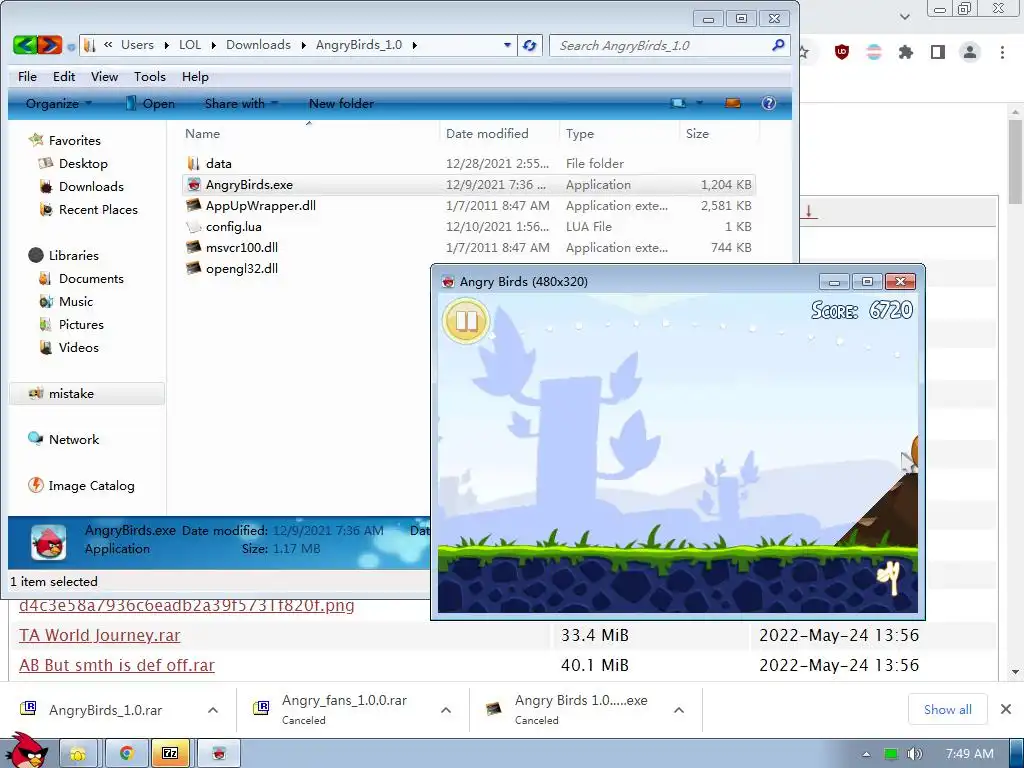Open volume speaker icon in system tray
This screenshot has width=1024, height=768.
coord(914,754)
